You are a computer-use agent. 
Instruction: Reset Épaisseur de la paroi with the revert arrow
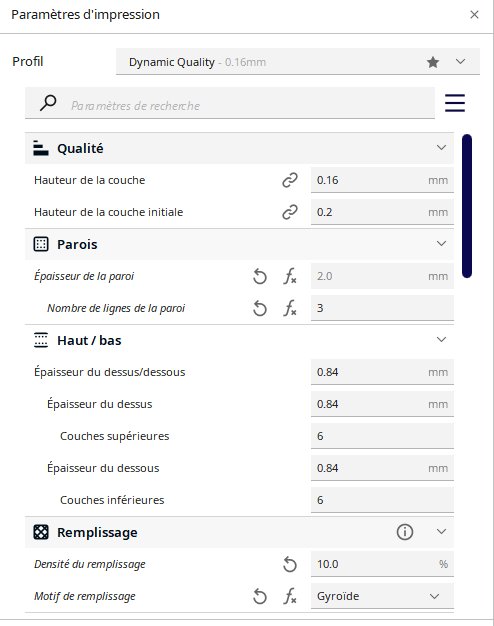(x=260, y=276)
